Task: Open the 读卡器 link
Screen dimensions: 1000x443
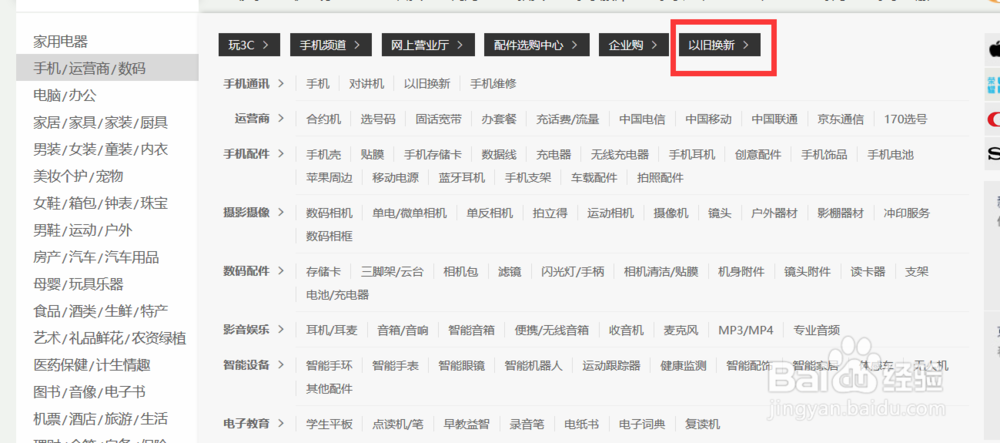Action: coord(868,272)
